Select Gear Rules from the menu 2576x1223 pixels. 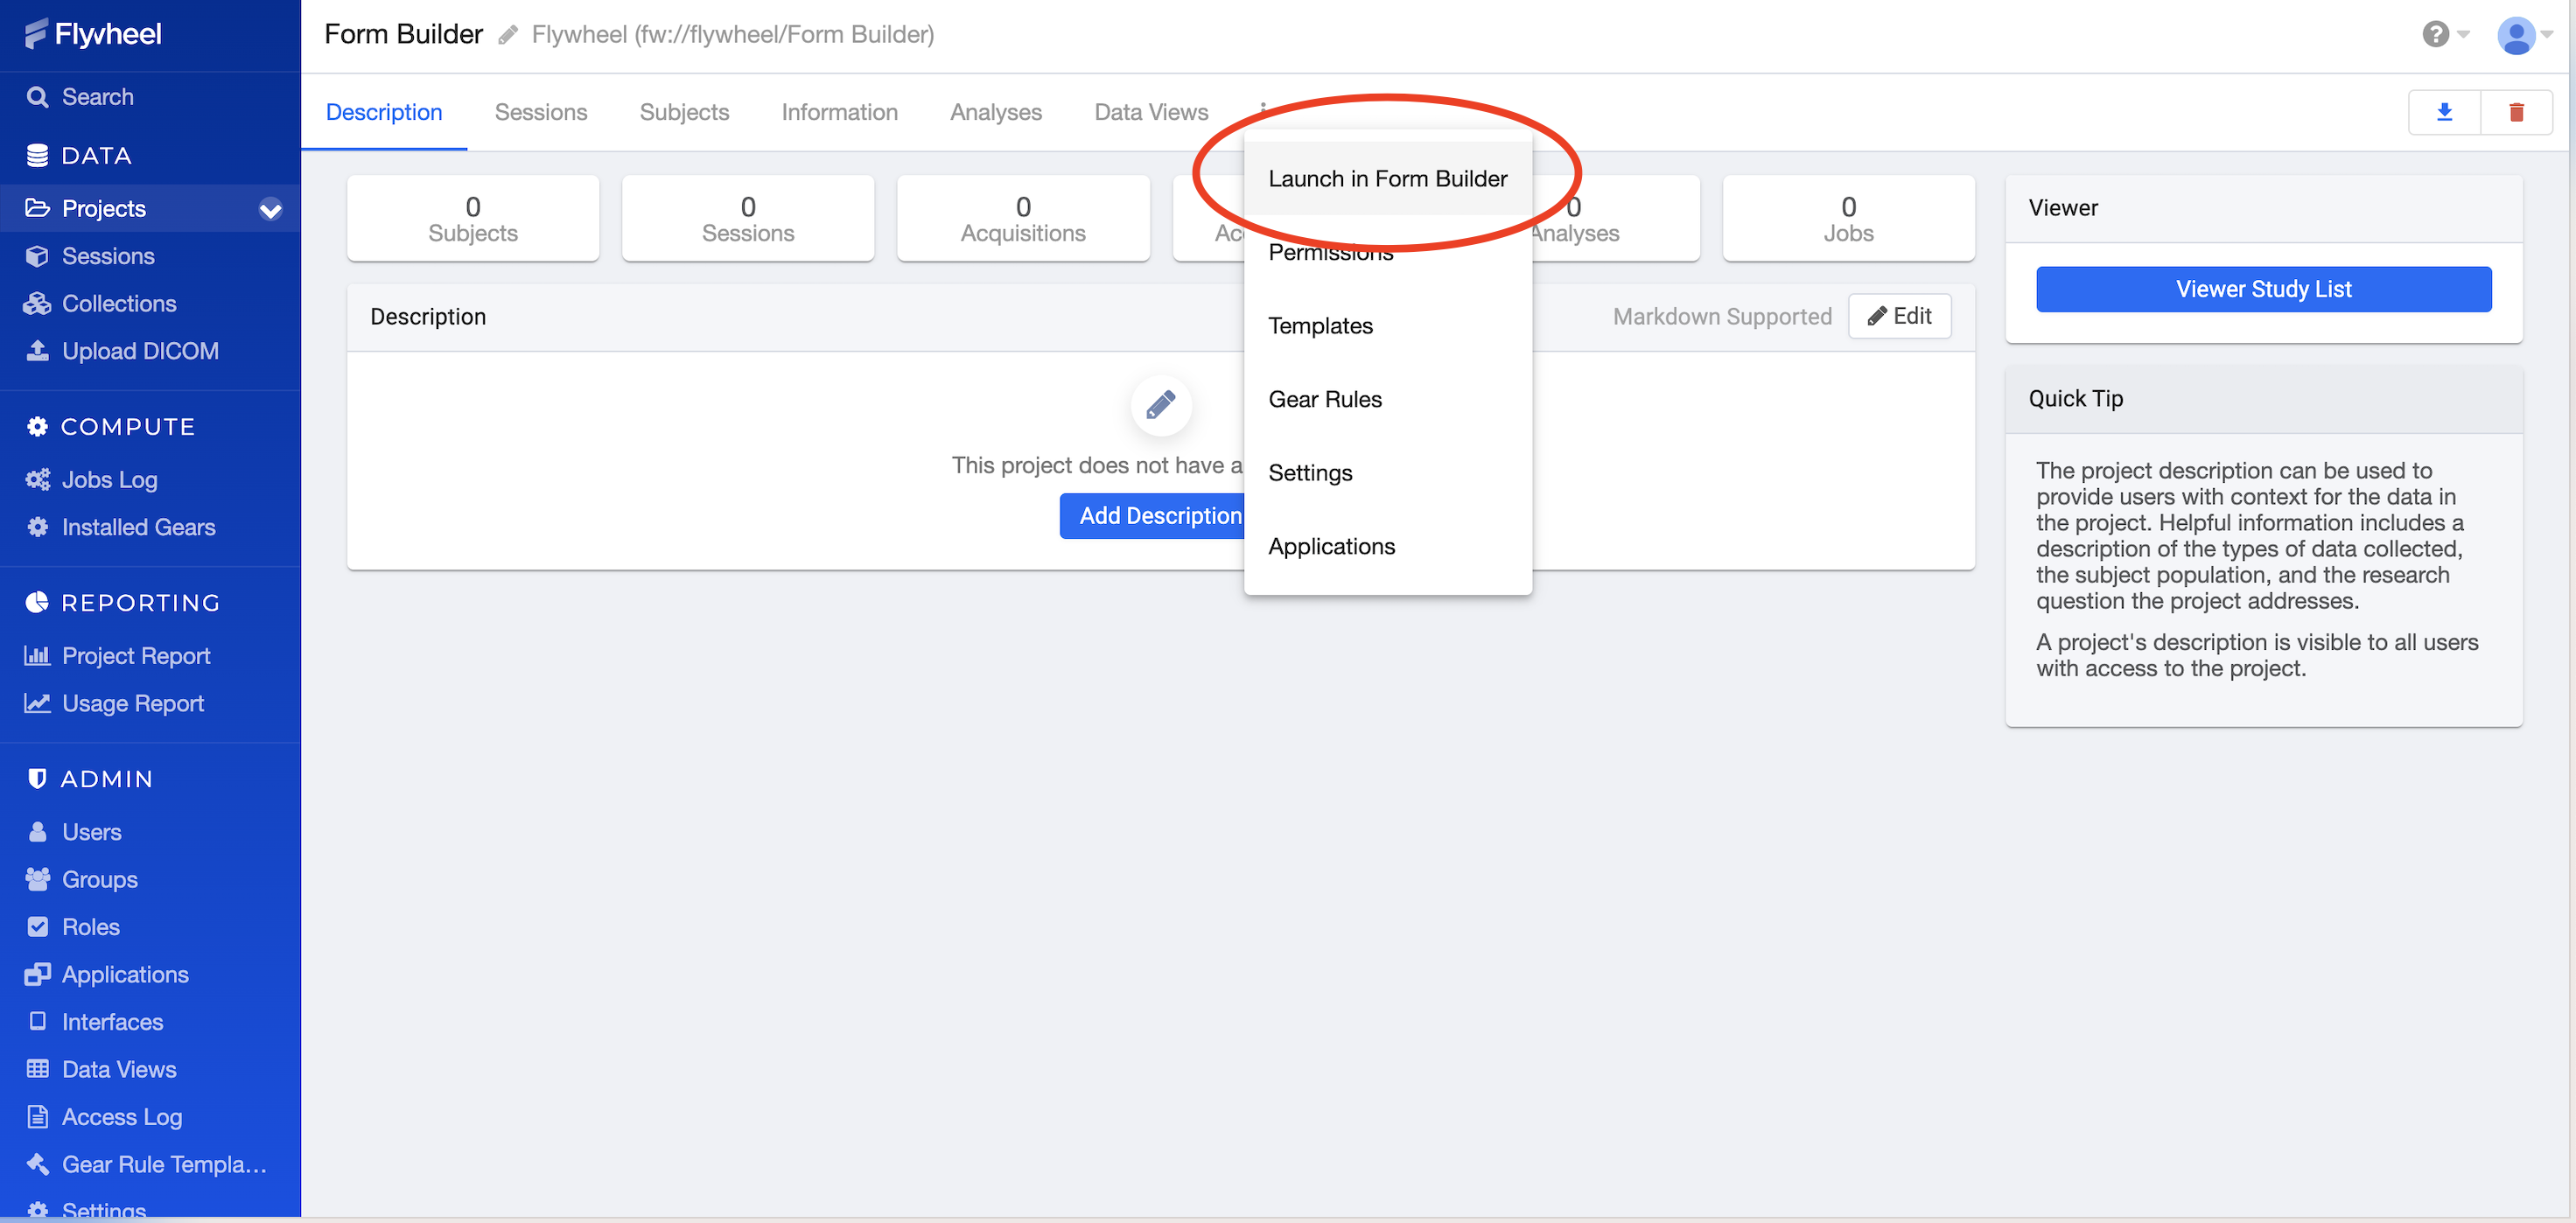1387,399
